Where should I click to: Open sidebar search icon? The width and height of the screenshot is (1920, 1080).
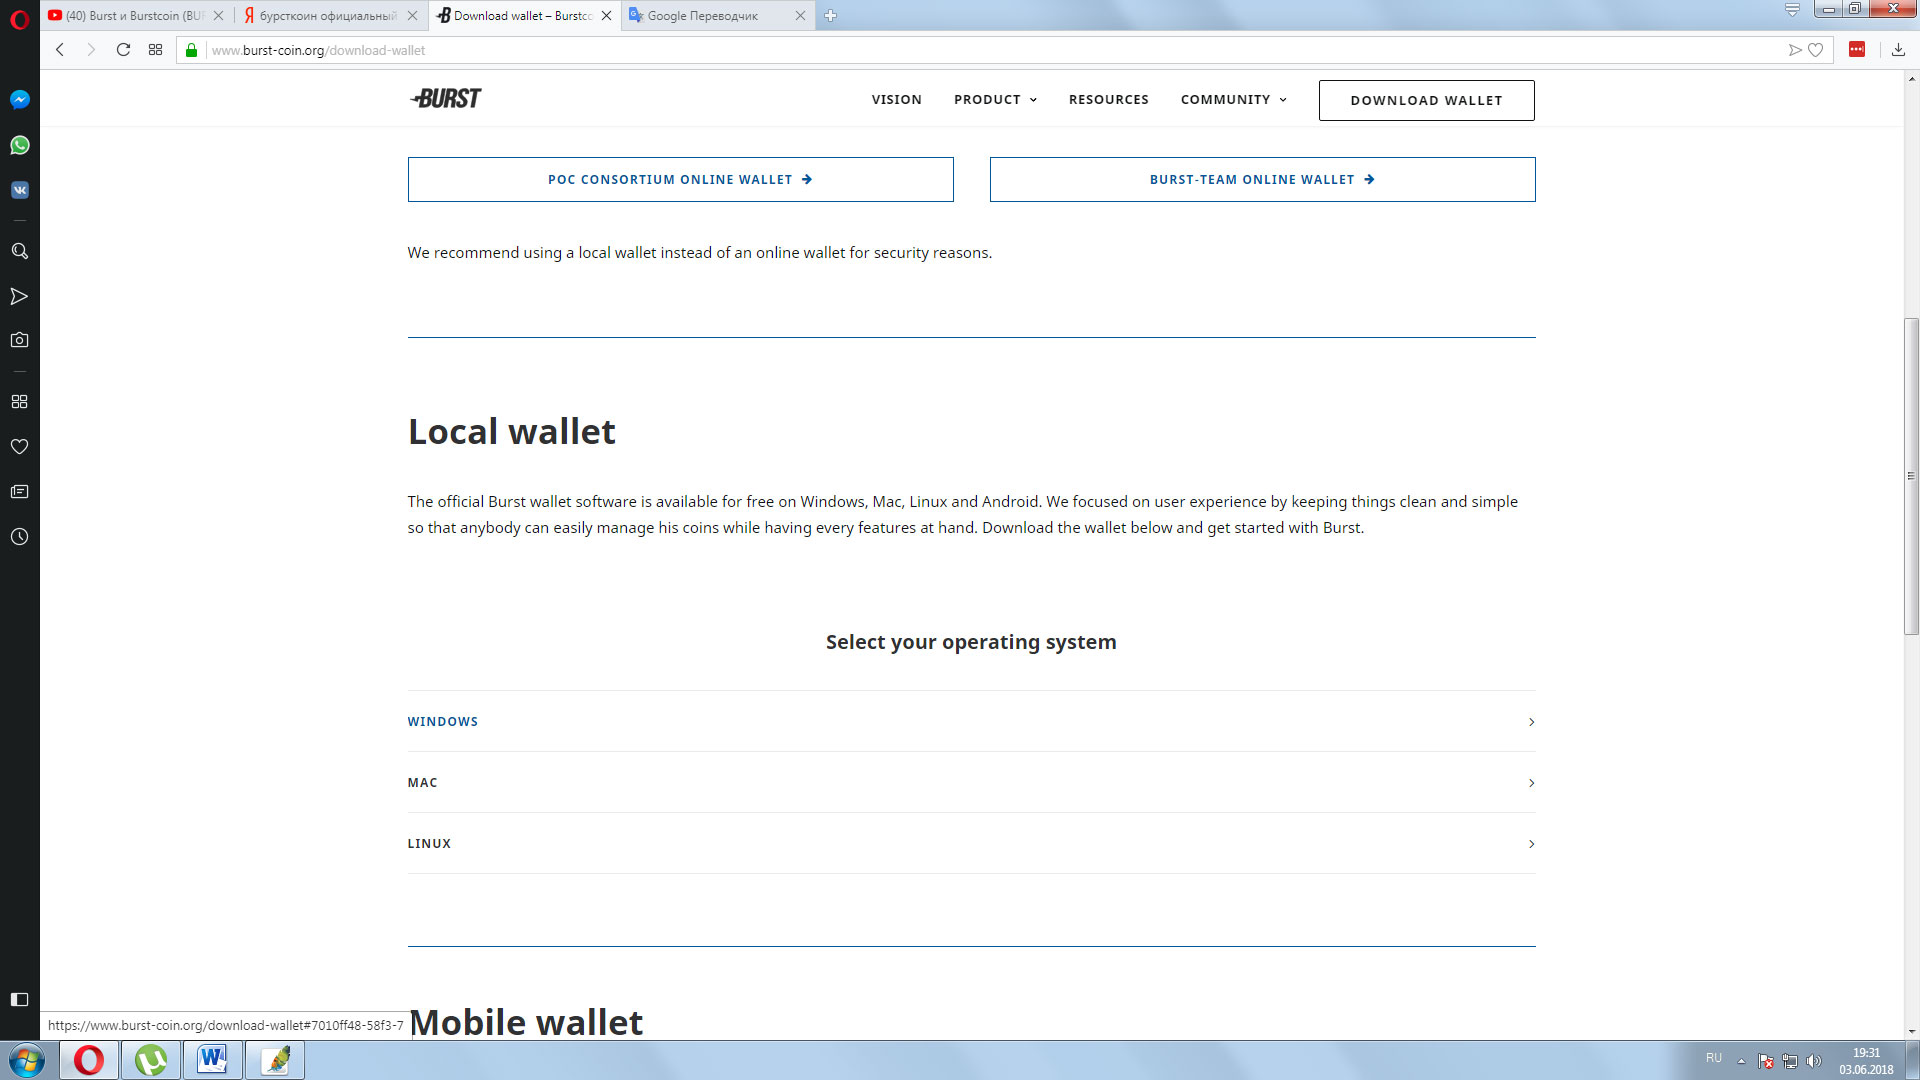click(x=19, y=251)
